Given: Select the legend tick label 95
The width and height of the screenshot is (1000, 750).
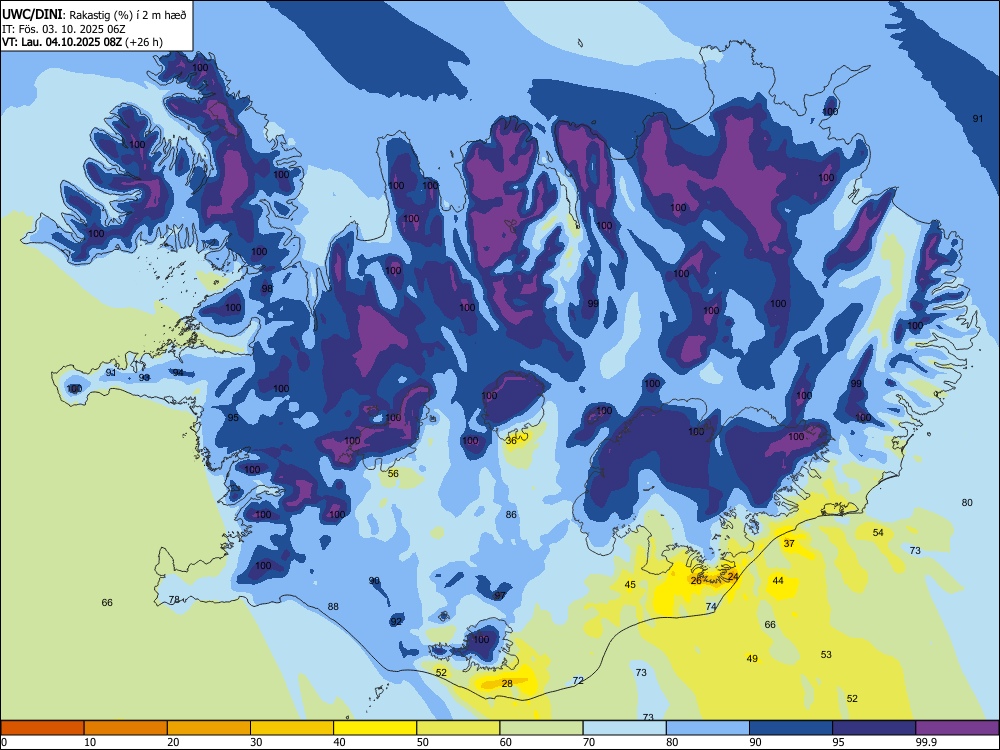Looking at the screenshot, I should pyautogui.click(x=838, y=742).
